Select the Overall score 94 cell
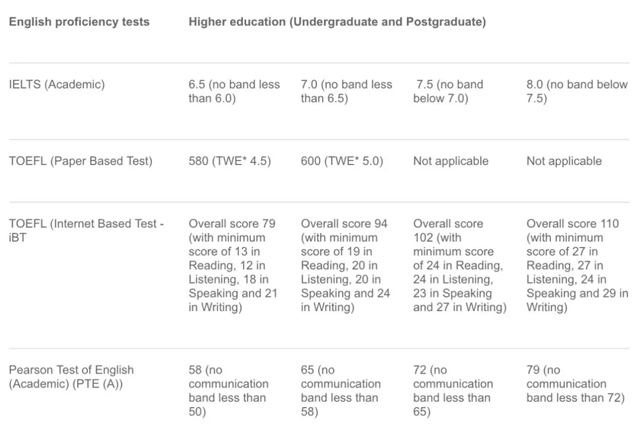Image resolution: width=640 pixels, height=430 pixels. pyautogui.click(x=345, y=265)
